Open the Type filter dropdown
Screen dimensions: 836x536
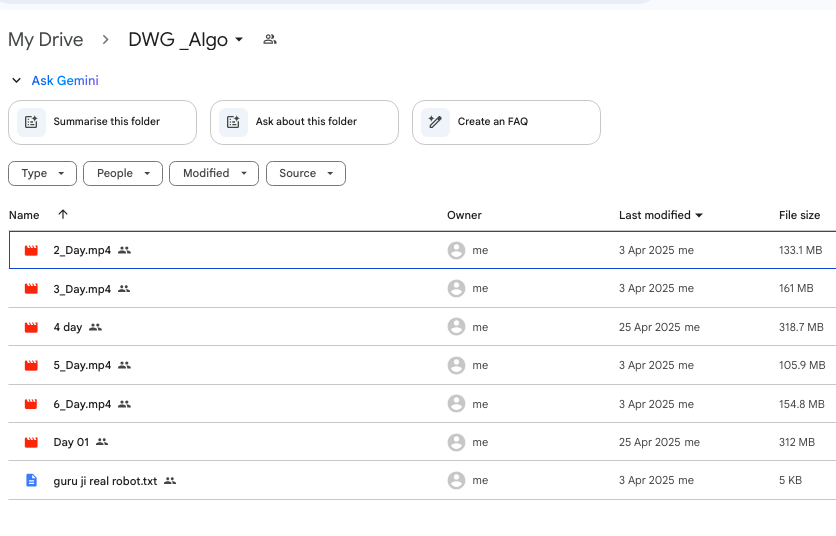point(43,173)
